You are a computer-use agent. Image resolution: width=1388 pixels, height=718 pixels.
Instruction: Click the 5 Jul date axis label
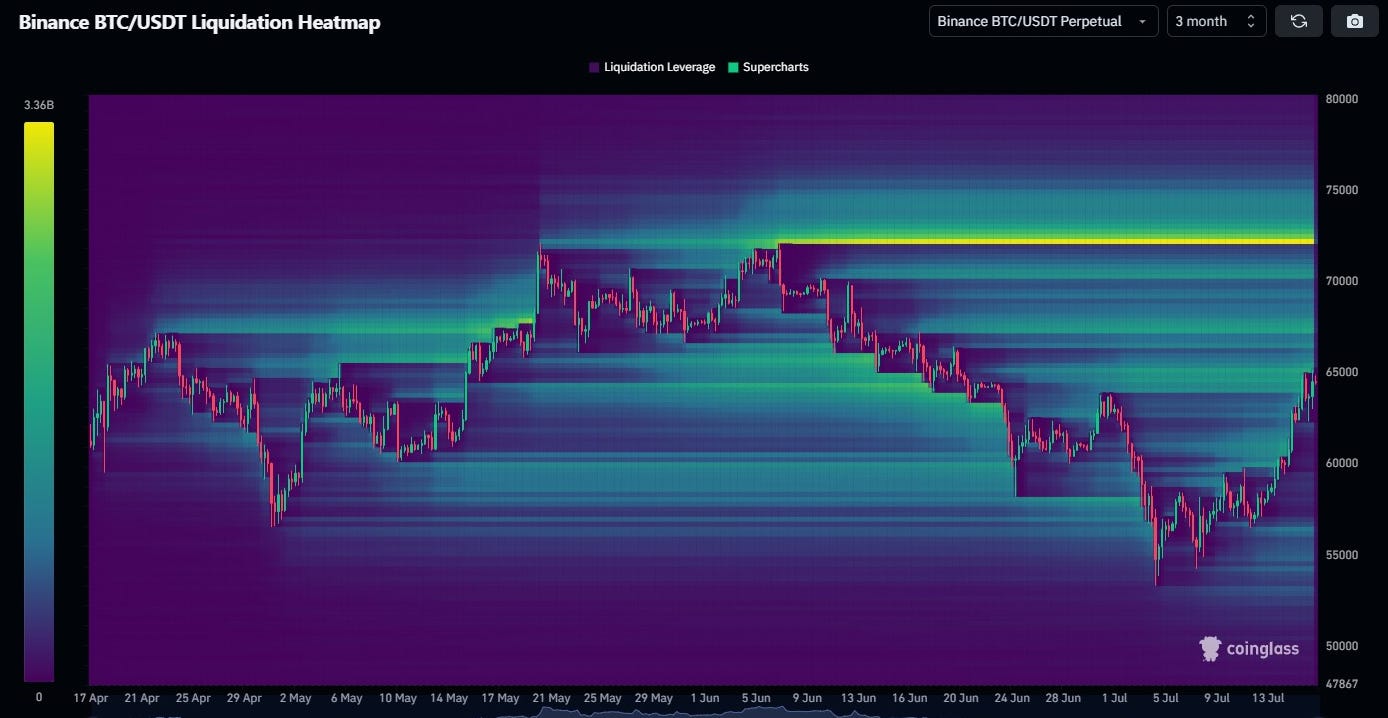tap(1165, 698)
